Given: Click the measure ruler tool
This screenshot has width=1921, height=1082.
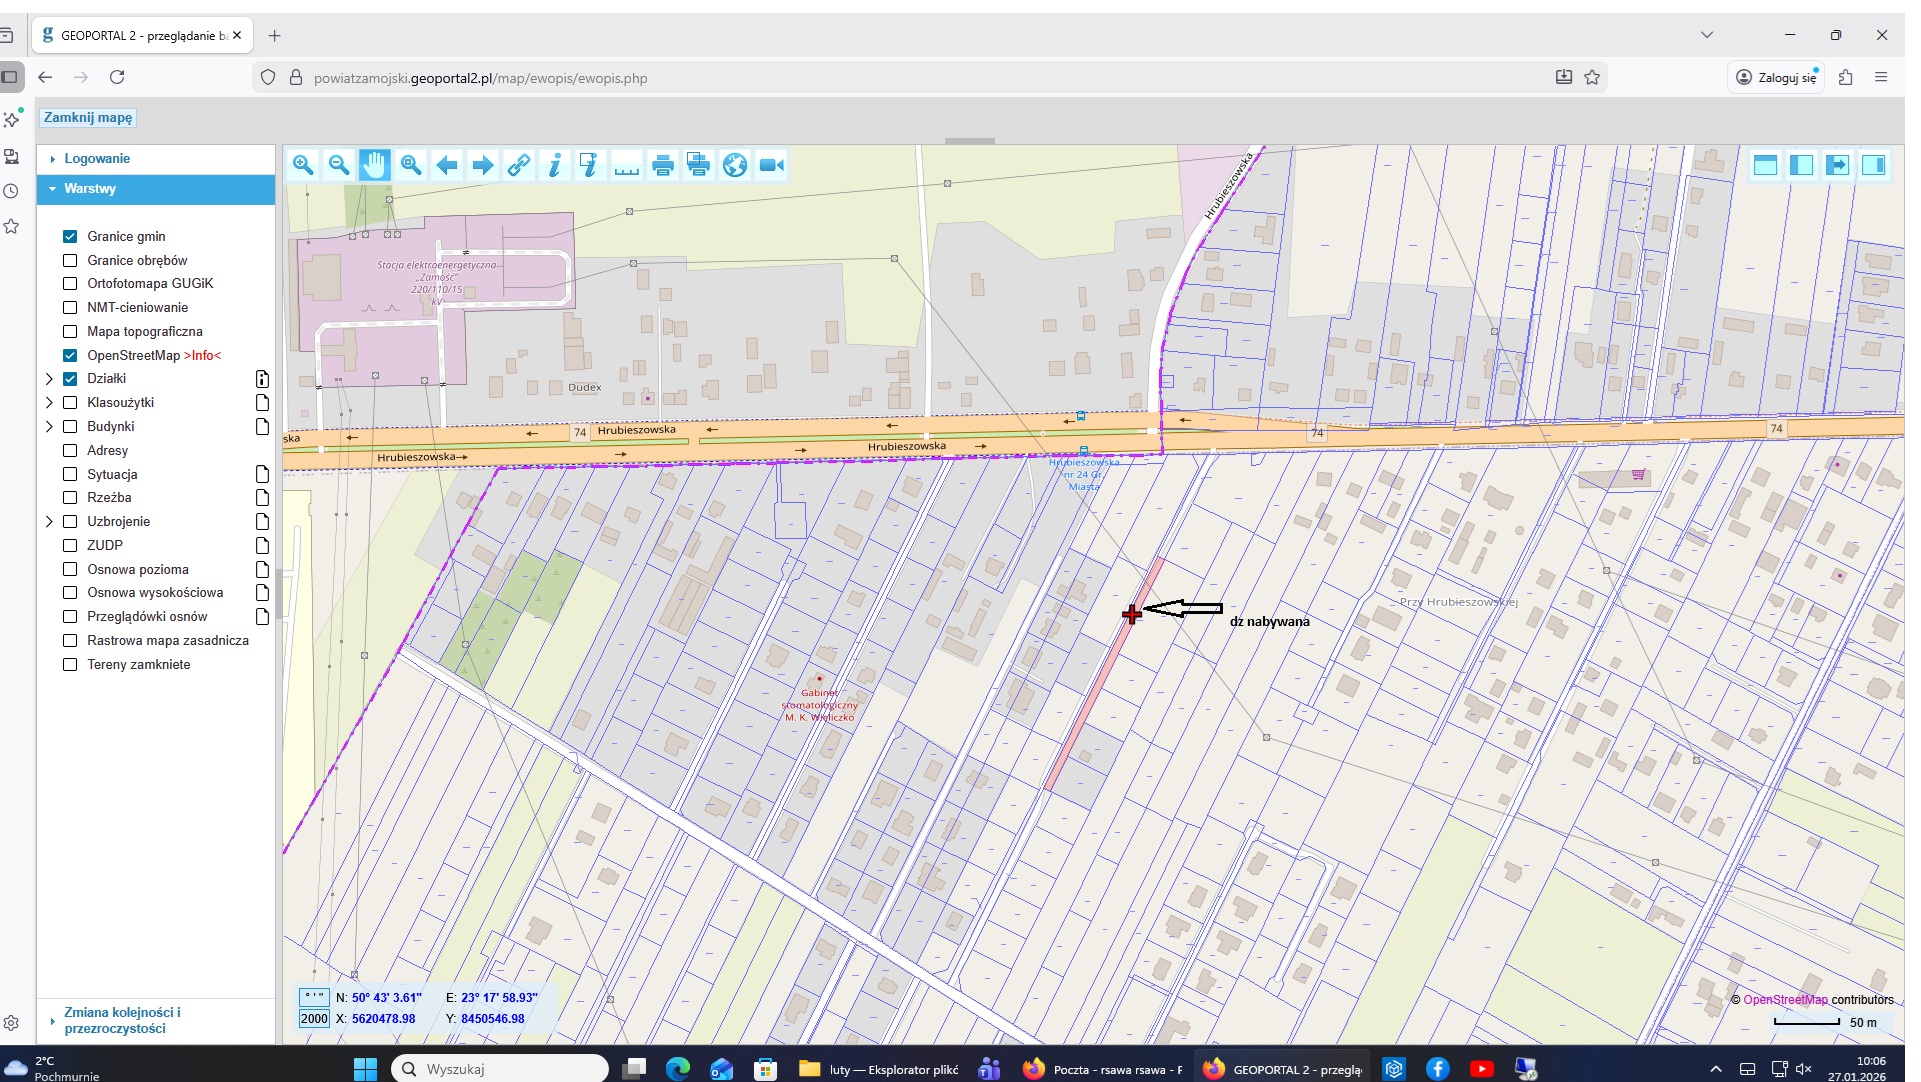Looking at the screenshot, I should pos(627,165).
